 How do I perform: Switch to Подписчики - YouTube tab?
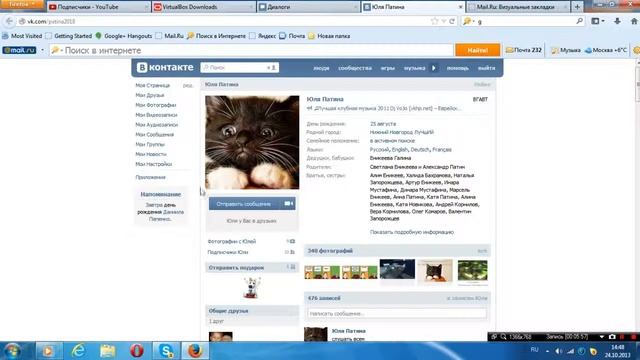point(98,7)
